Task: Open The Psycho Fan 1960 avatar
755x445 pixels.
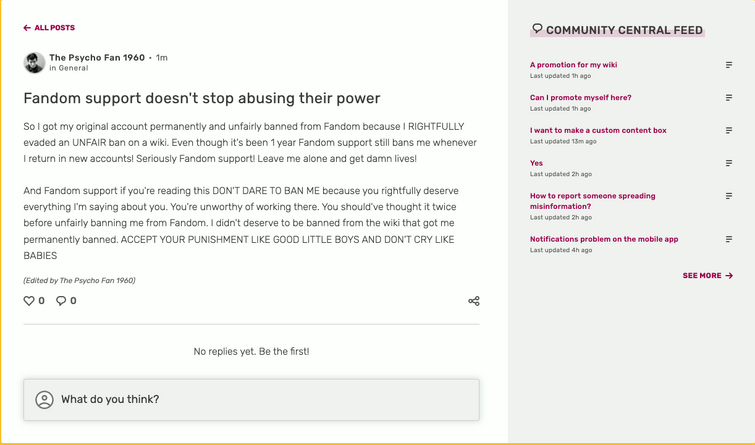Action: point(34,63)
